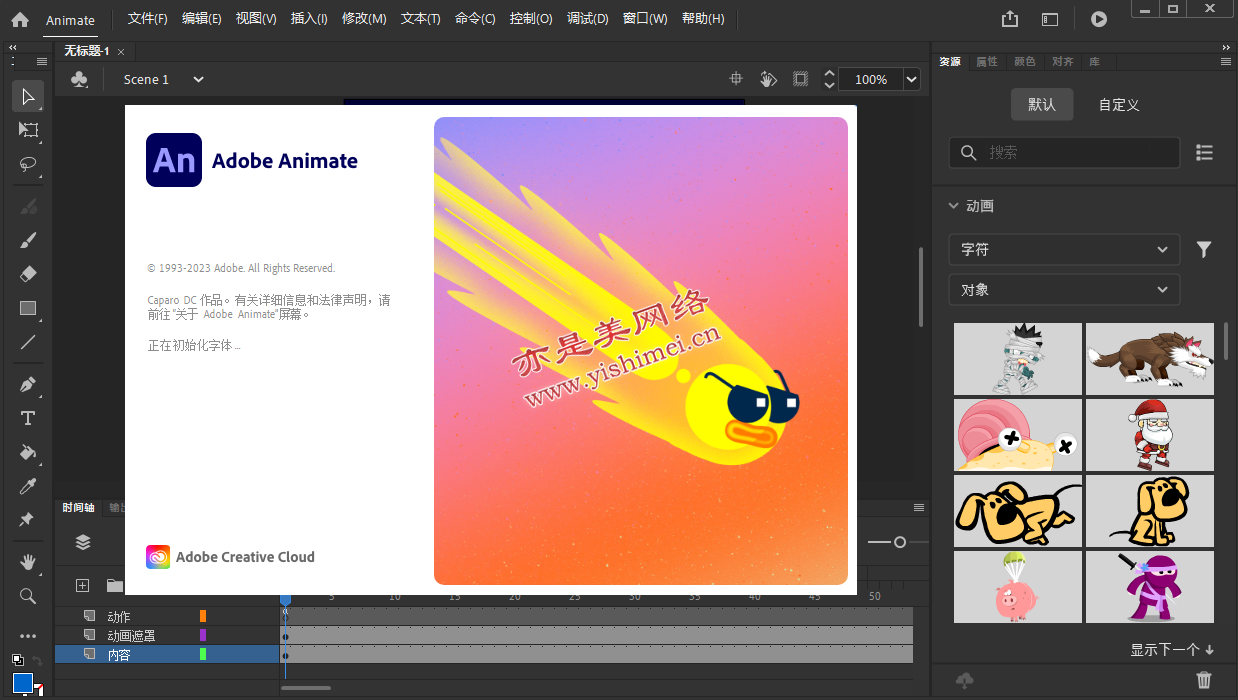This screenshot has width=1238, height=700.
Task: Collapse right panel with double arrows
Action: [x=1227, y=47]
